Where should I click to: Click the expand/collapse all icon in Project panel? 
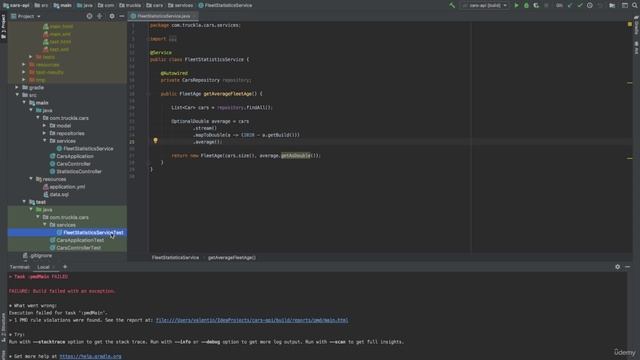point(100,16)
